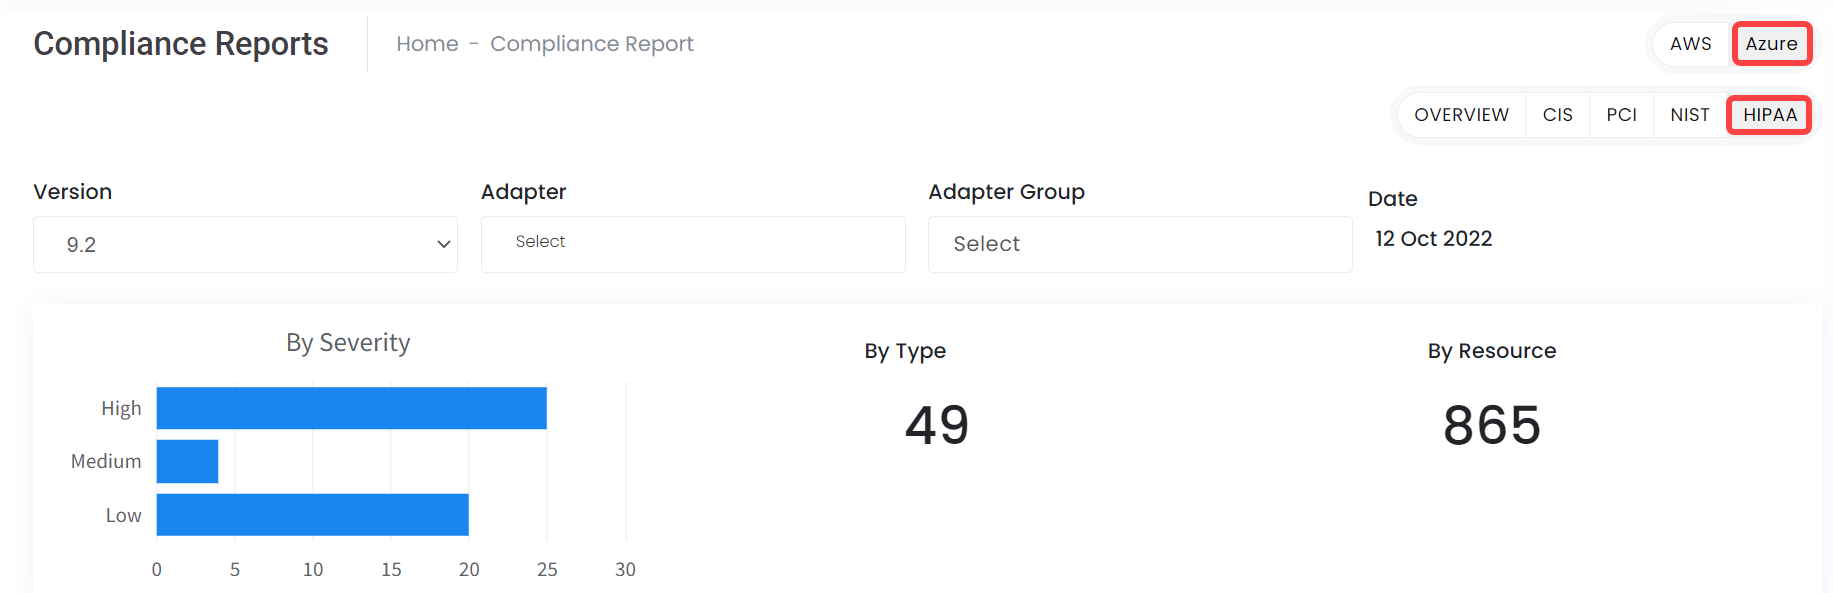Screen dimensions: 1833x593
Task: Click the Home breadcrumb link
Action: 427,44
